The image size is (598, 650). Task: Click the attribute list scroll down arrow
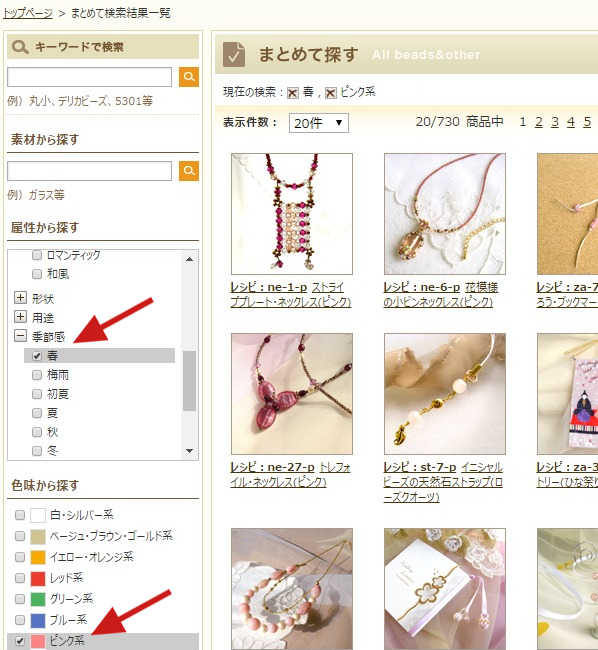click(x=189, y=451)
